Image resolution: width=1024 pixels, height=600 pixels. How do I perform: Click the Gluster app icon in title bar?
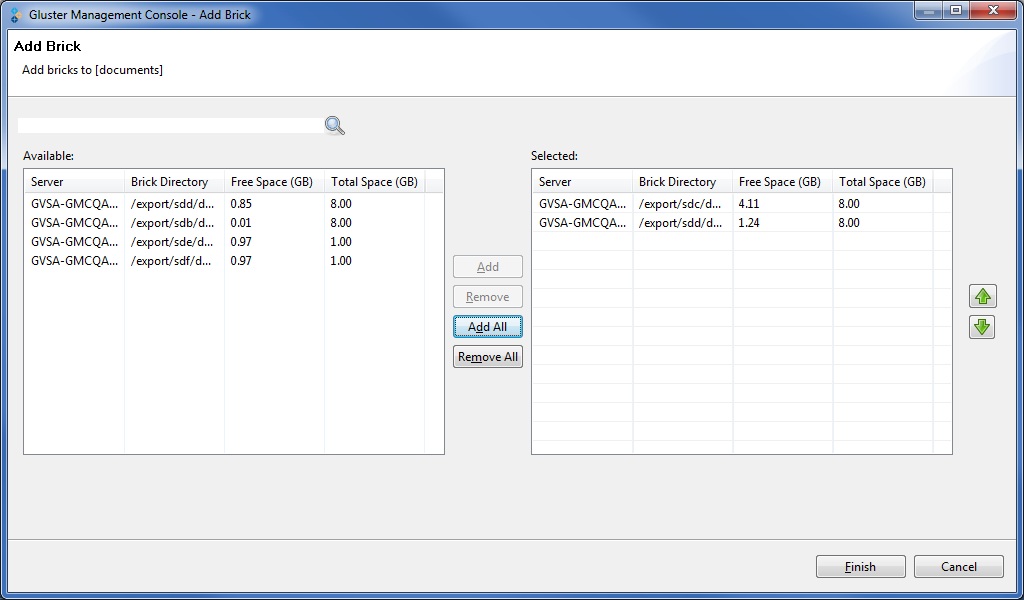[16, 15]
